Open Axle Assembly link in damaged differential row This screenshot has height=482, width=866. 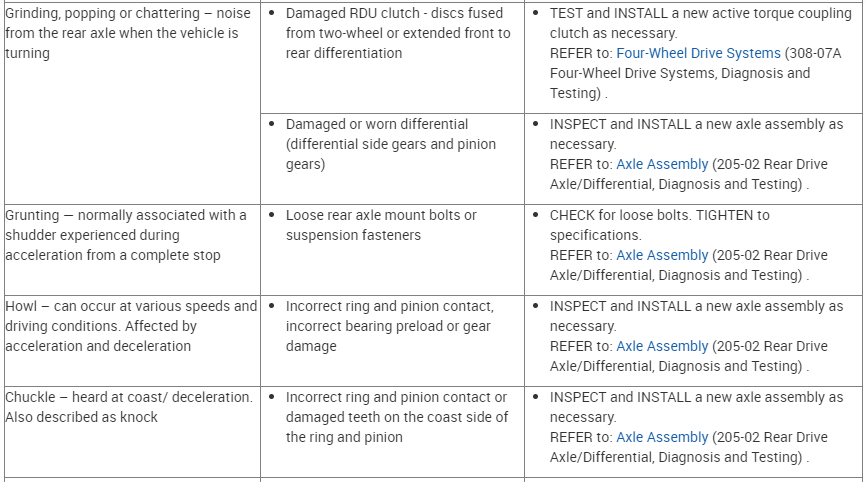(x=662, y=164)
